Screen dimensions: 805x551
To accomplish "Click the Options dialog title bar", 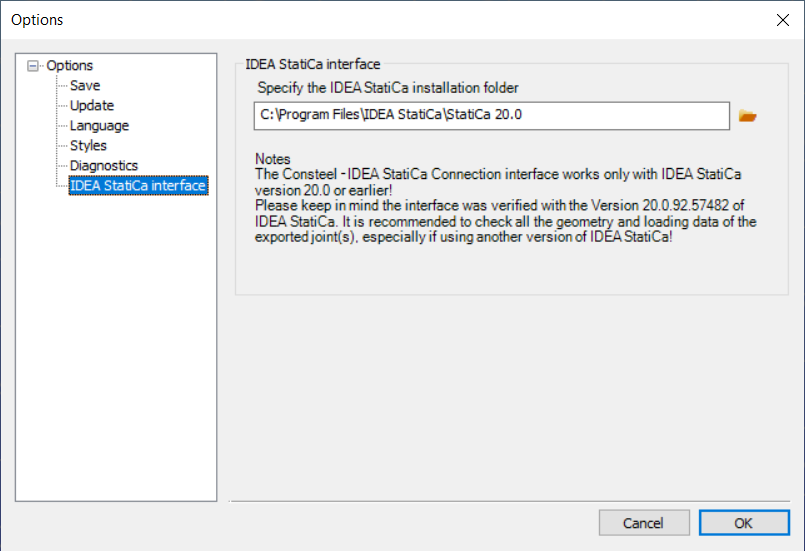I will 402,20.
